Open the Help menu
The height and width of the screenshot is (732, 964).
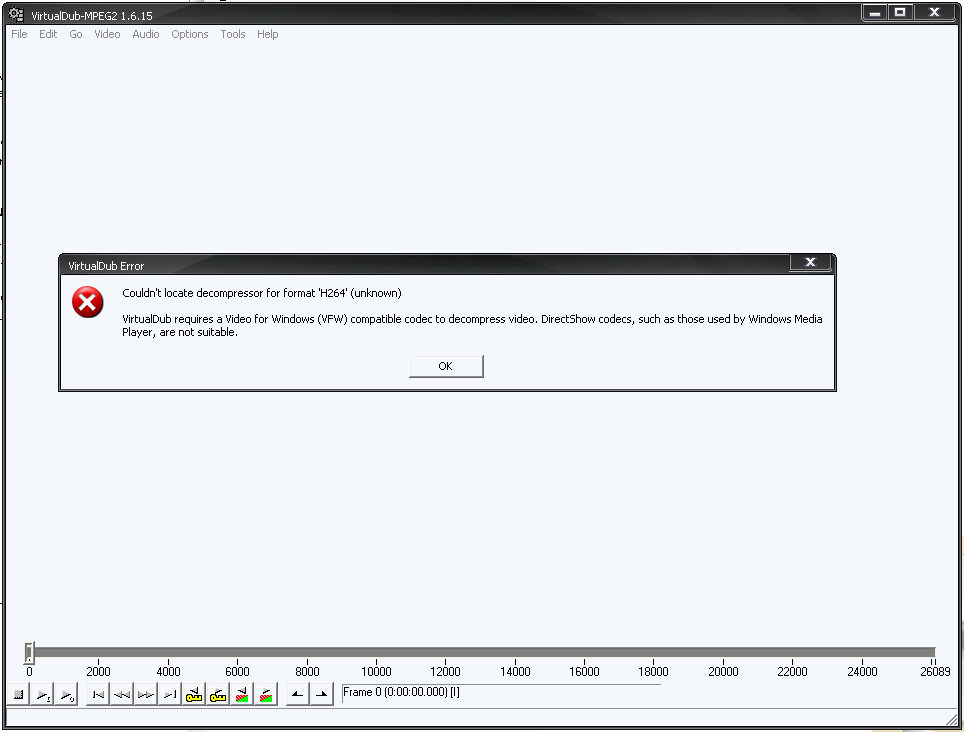[267, 34]
